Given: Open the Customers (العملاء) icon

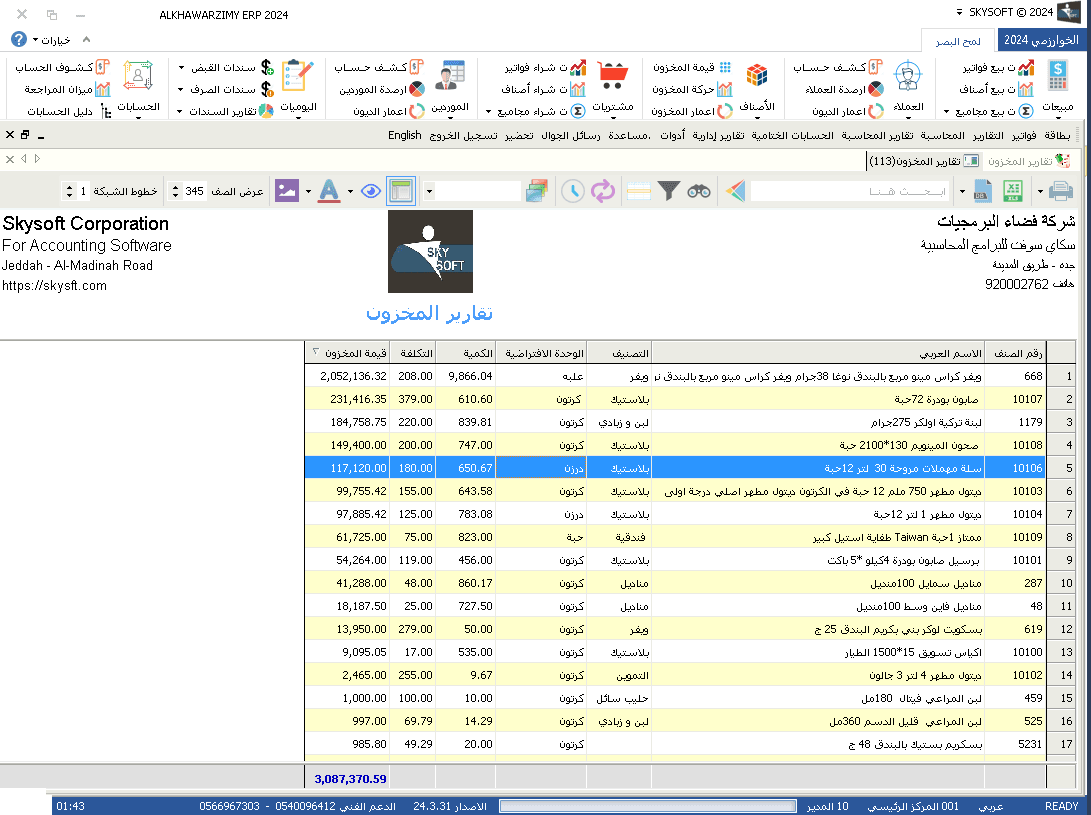Looking at the screenshot, I should point(907,75).
